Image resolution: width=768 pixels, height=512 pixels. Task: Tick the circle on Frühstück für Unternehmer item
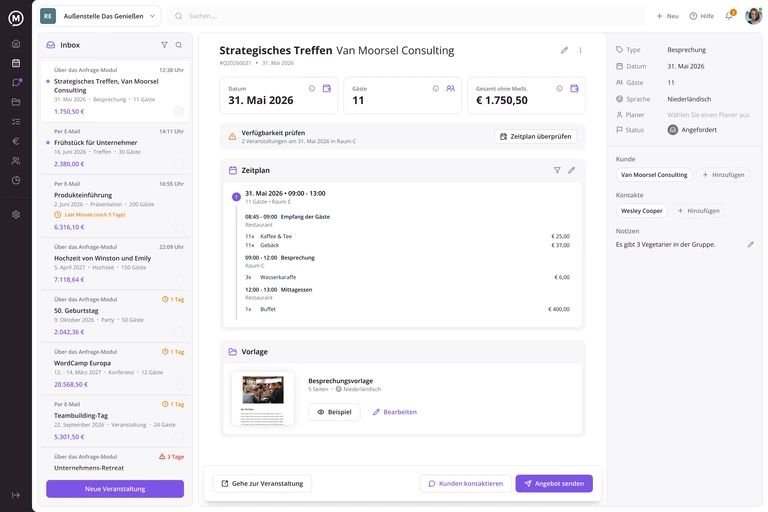coord(179,164)
